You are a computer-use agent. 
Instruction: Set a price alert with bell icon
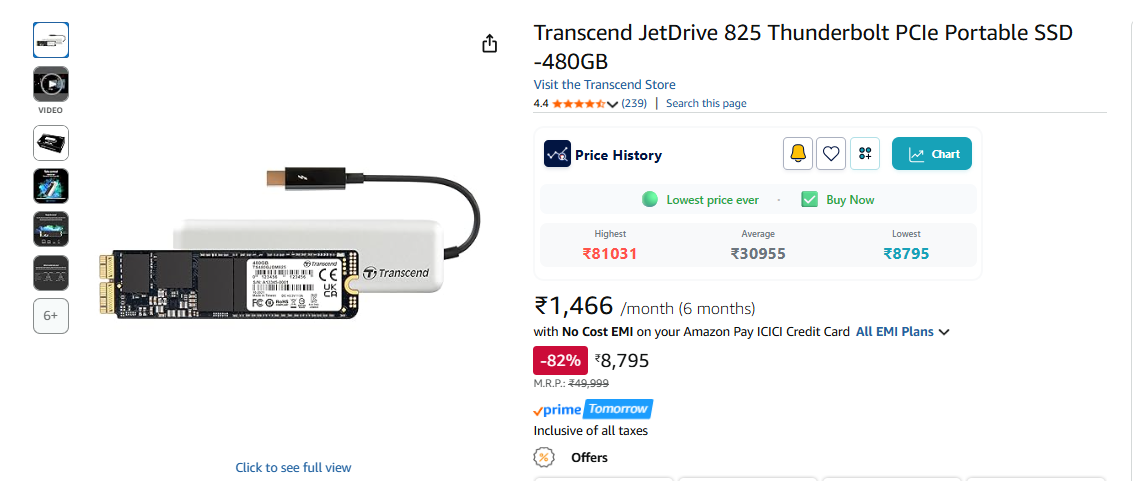pyautogui.click(x=797, y=153)
